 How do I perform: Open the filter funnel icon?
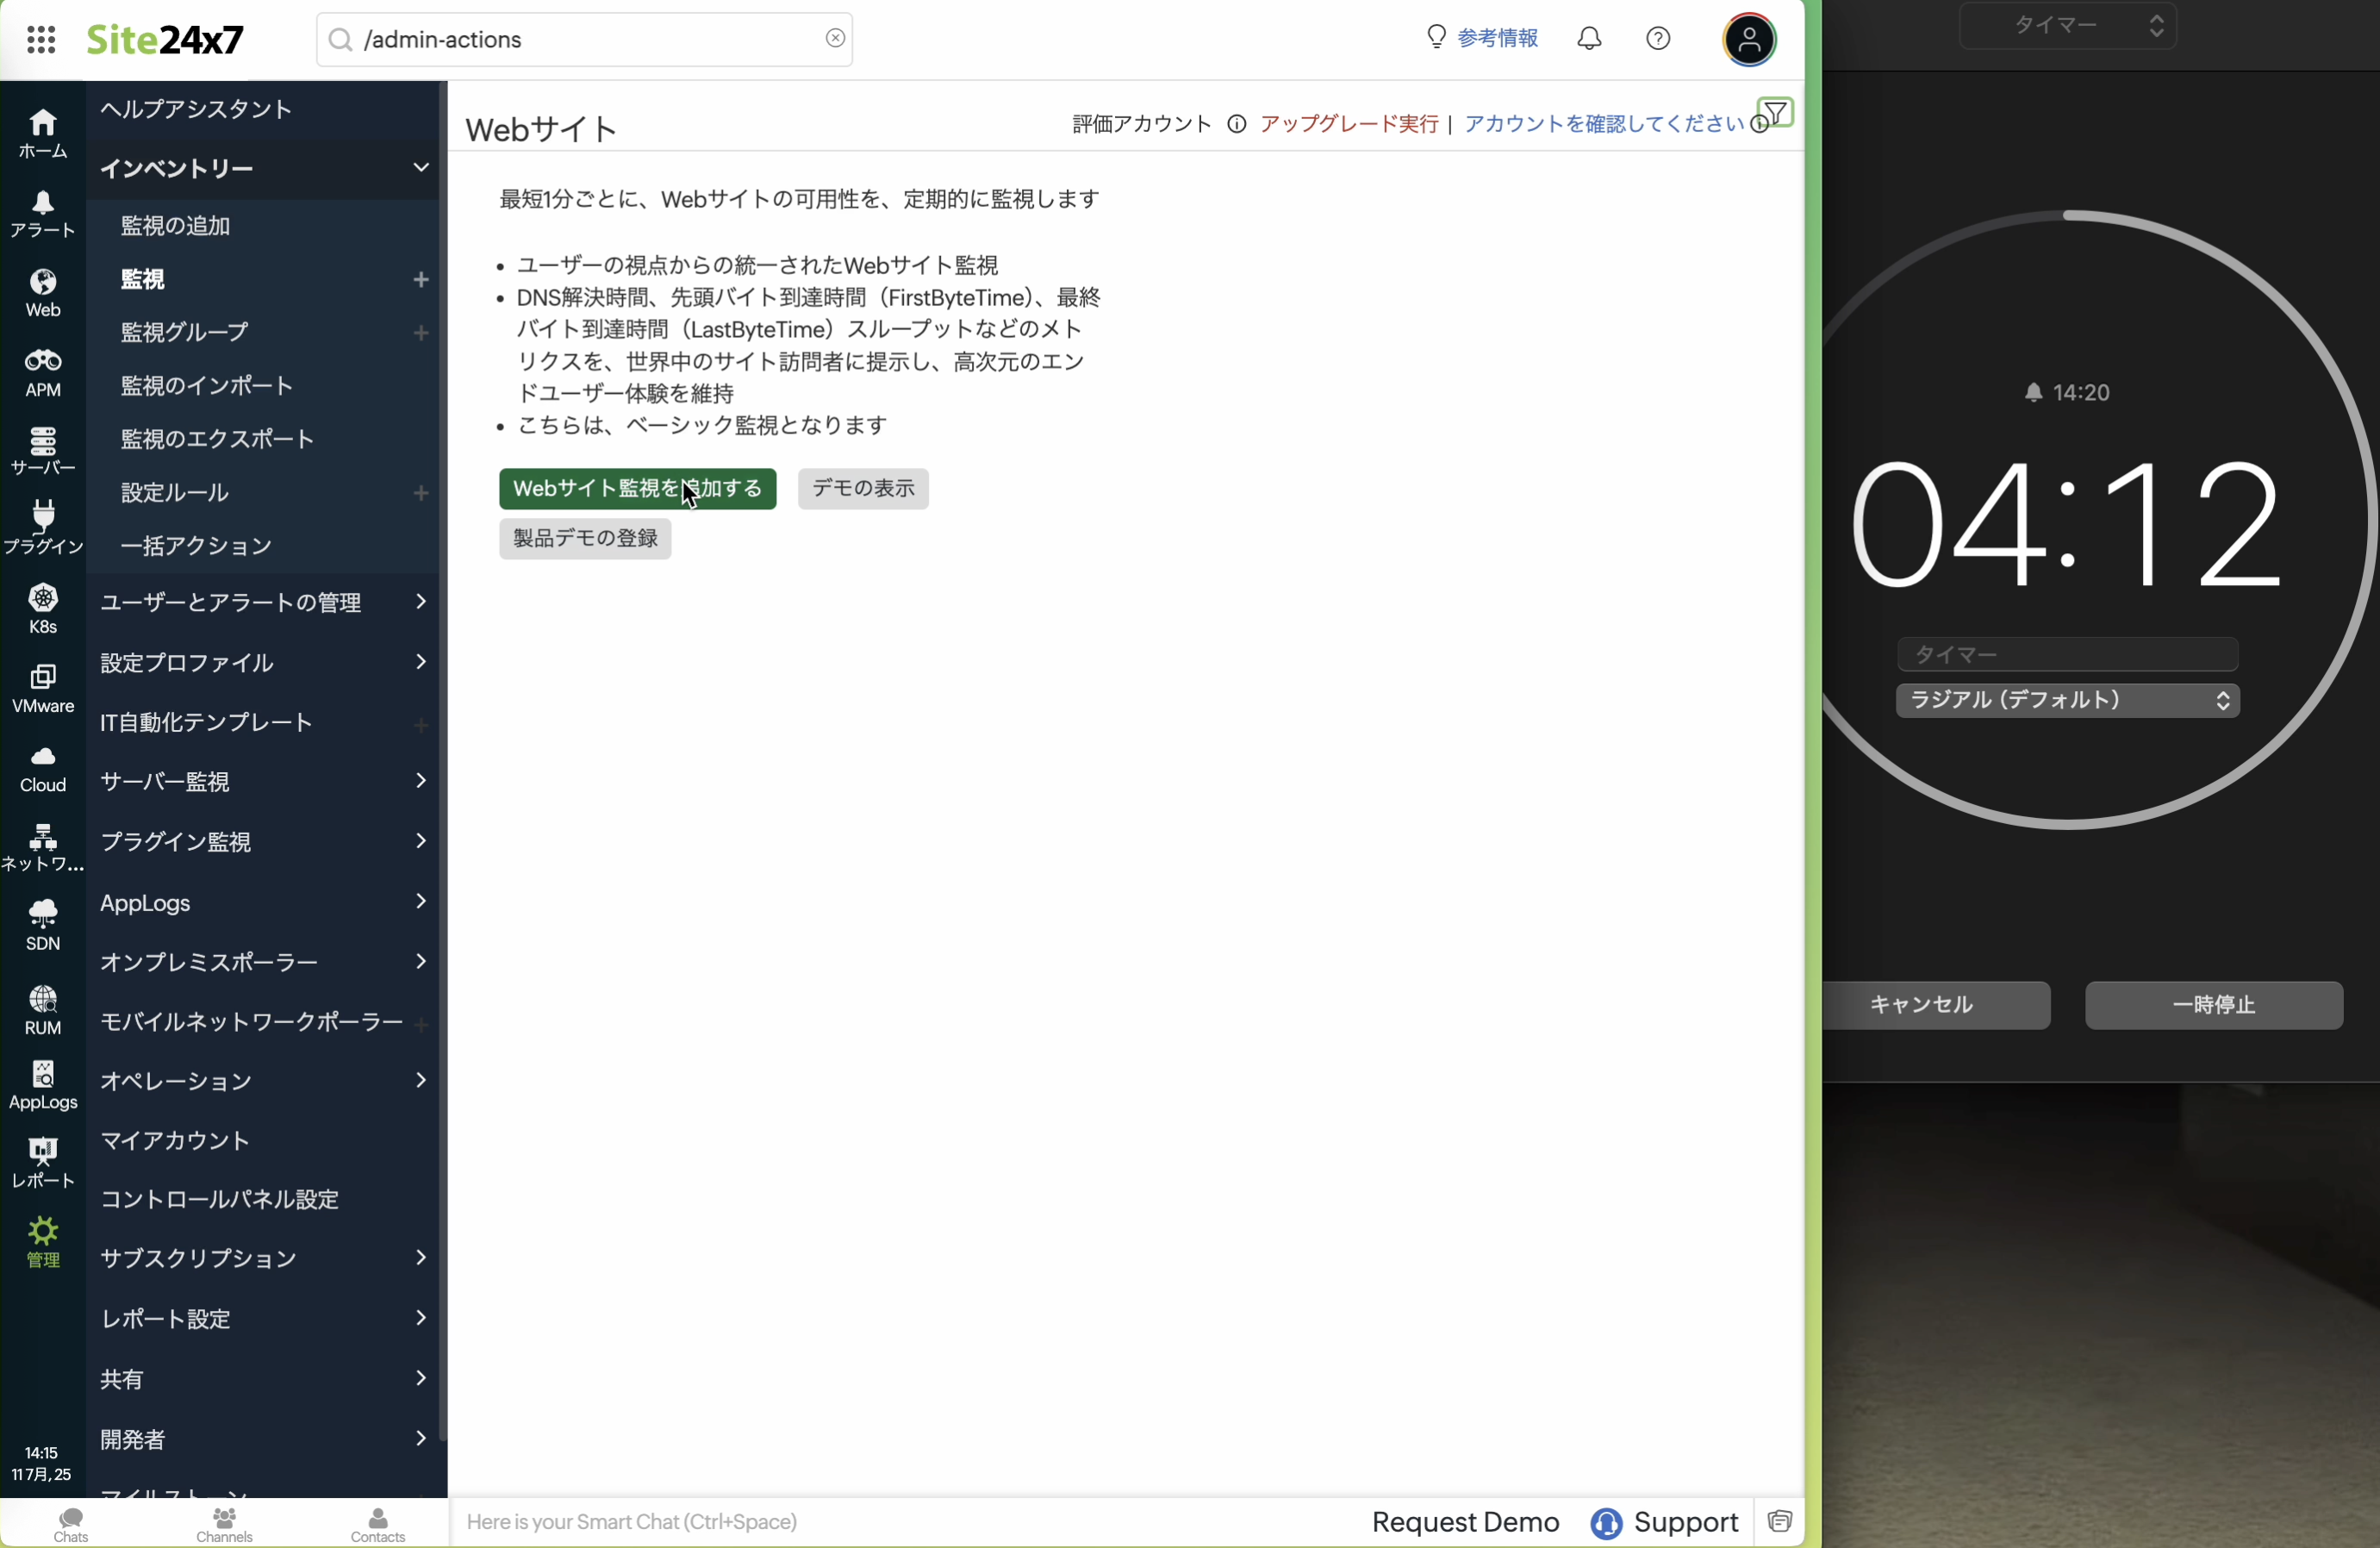[1776, 113]
